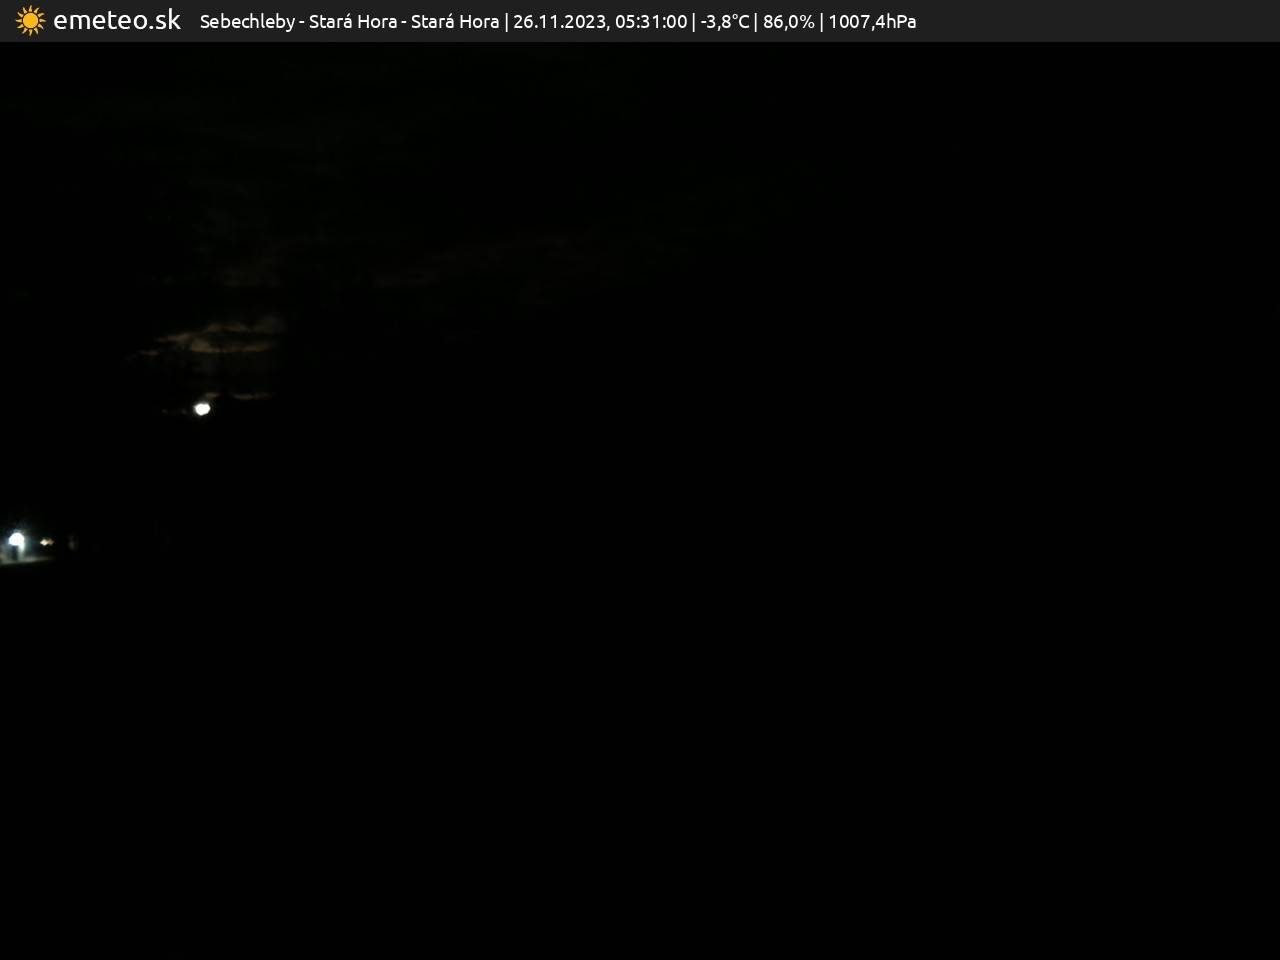
Task: Click the faintly lit clouds above the moon
Action: point(215,338)
